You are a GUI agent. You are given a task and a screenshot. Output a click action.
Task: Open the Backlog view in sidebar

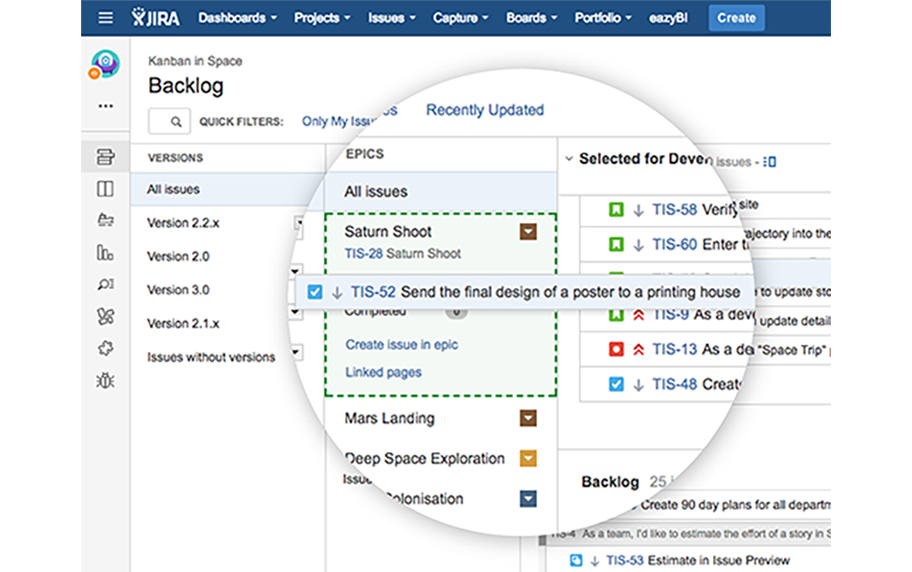pos(105,156)
